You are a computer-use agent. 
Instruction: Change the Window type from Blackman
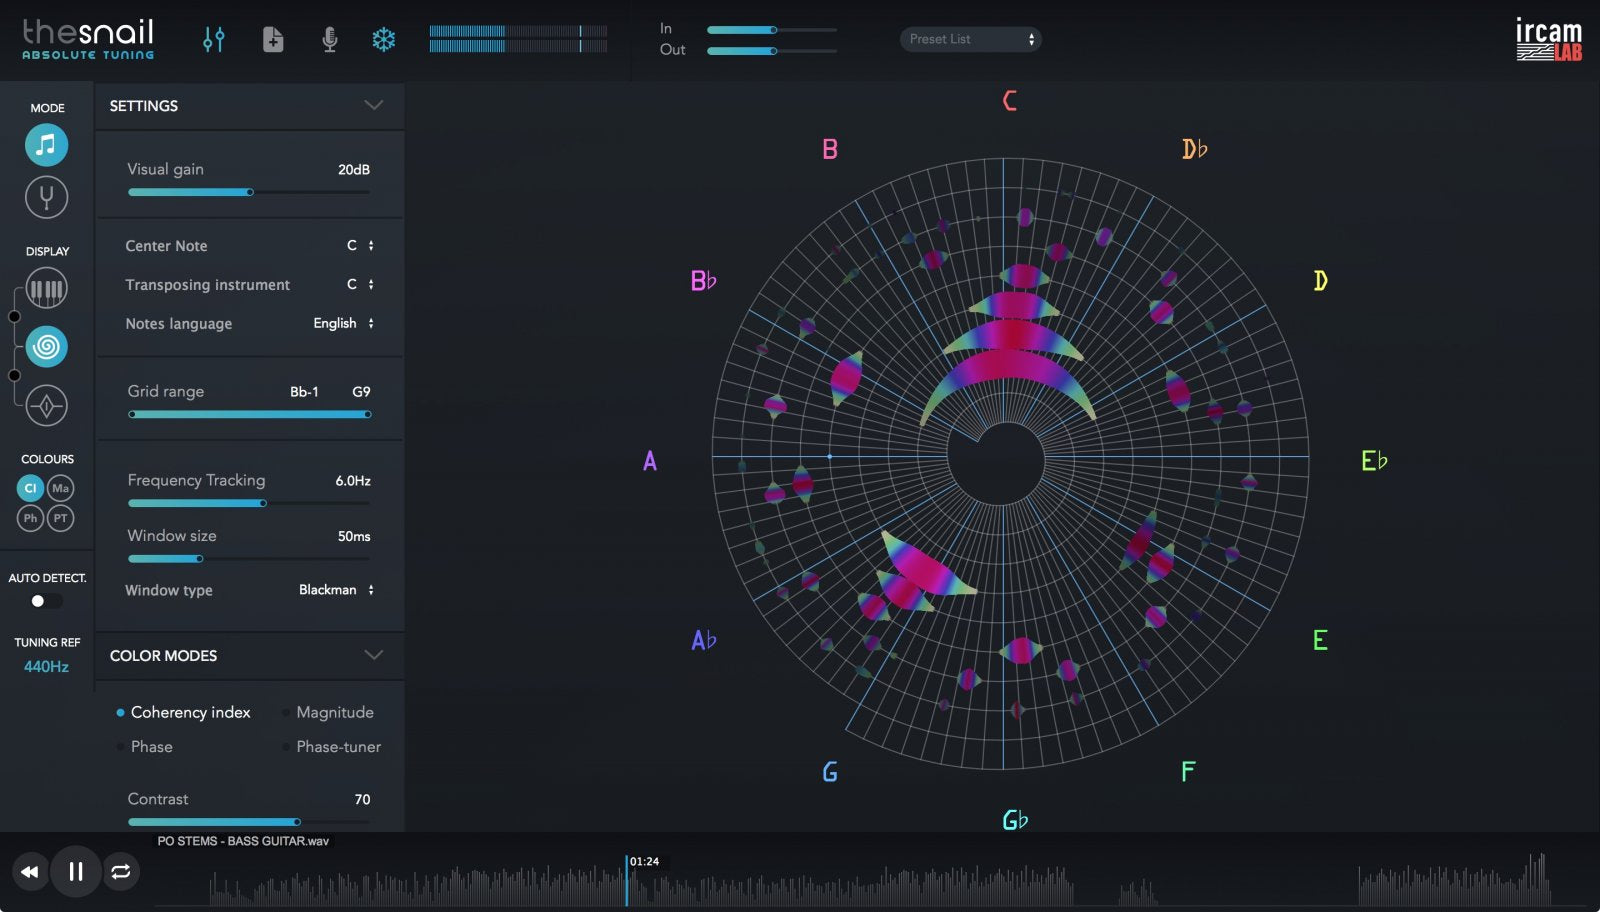(x=337, y=590)
